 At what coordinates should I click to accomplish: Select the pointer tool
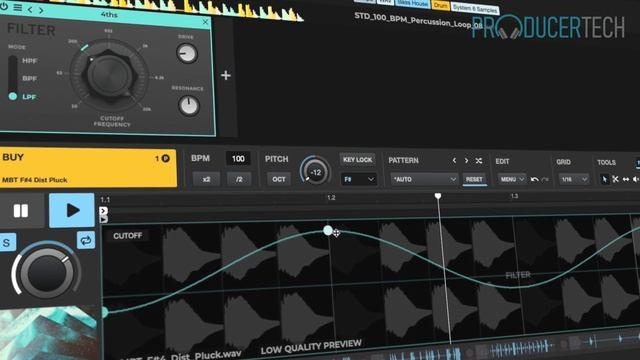coord(604,179)
